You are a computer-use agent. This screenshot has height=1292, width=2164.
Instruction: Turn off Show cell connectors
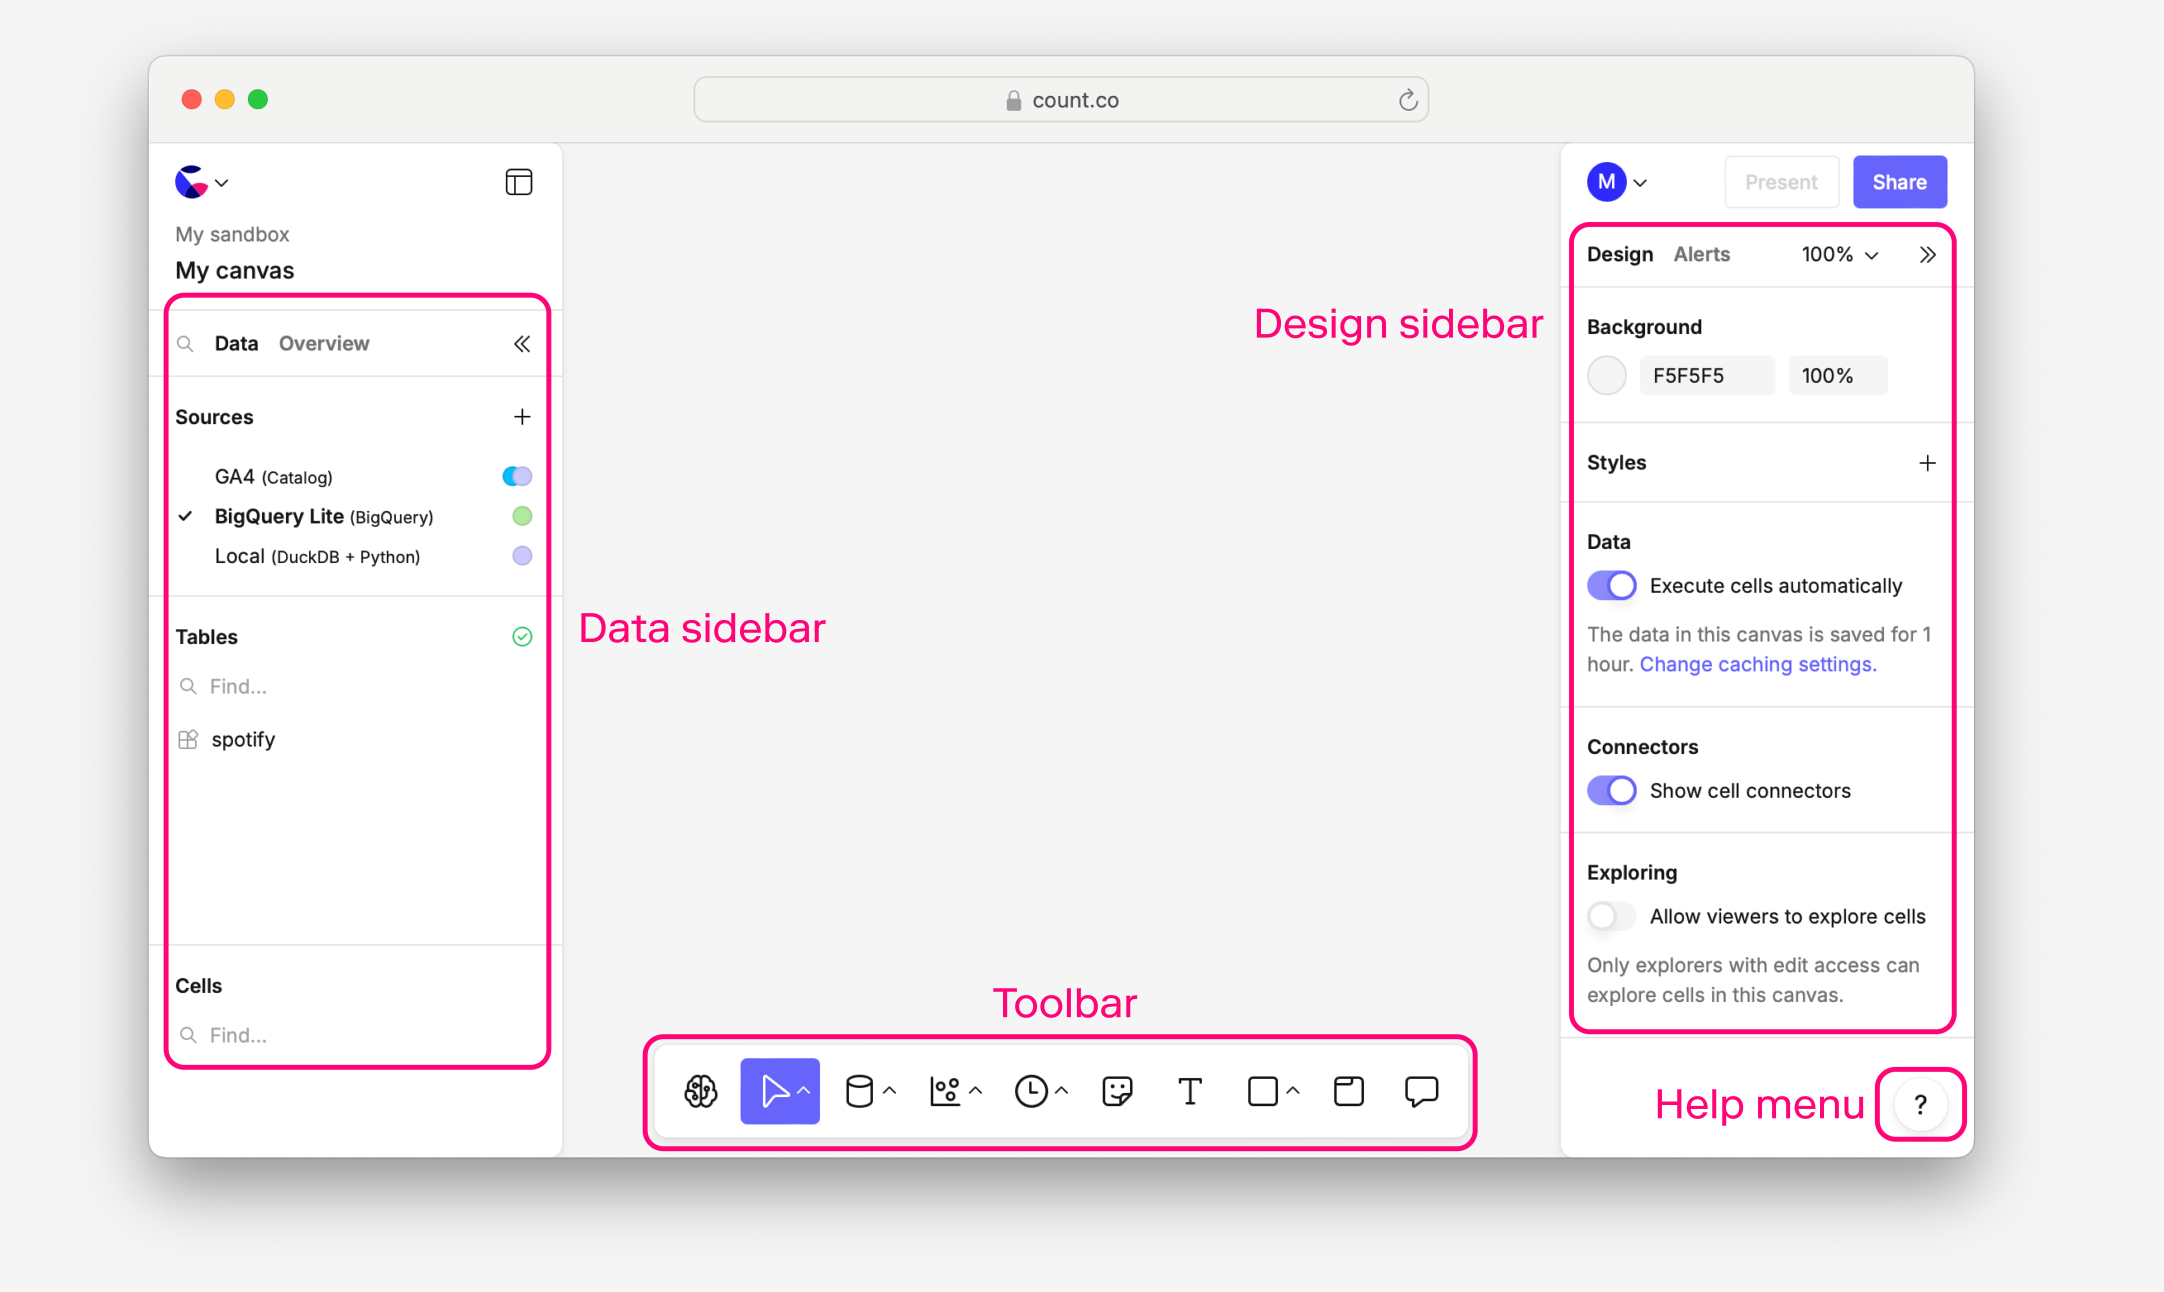click(x=1612, y=791)
